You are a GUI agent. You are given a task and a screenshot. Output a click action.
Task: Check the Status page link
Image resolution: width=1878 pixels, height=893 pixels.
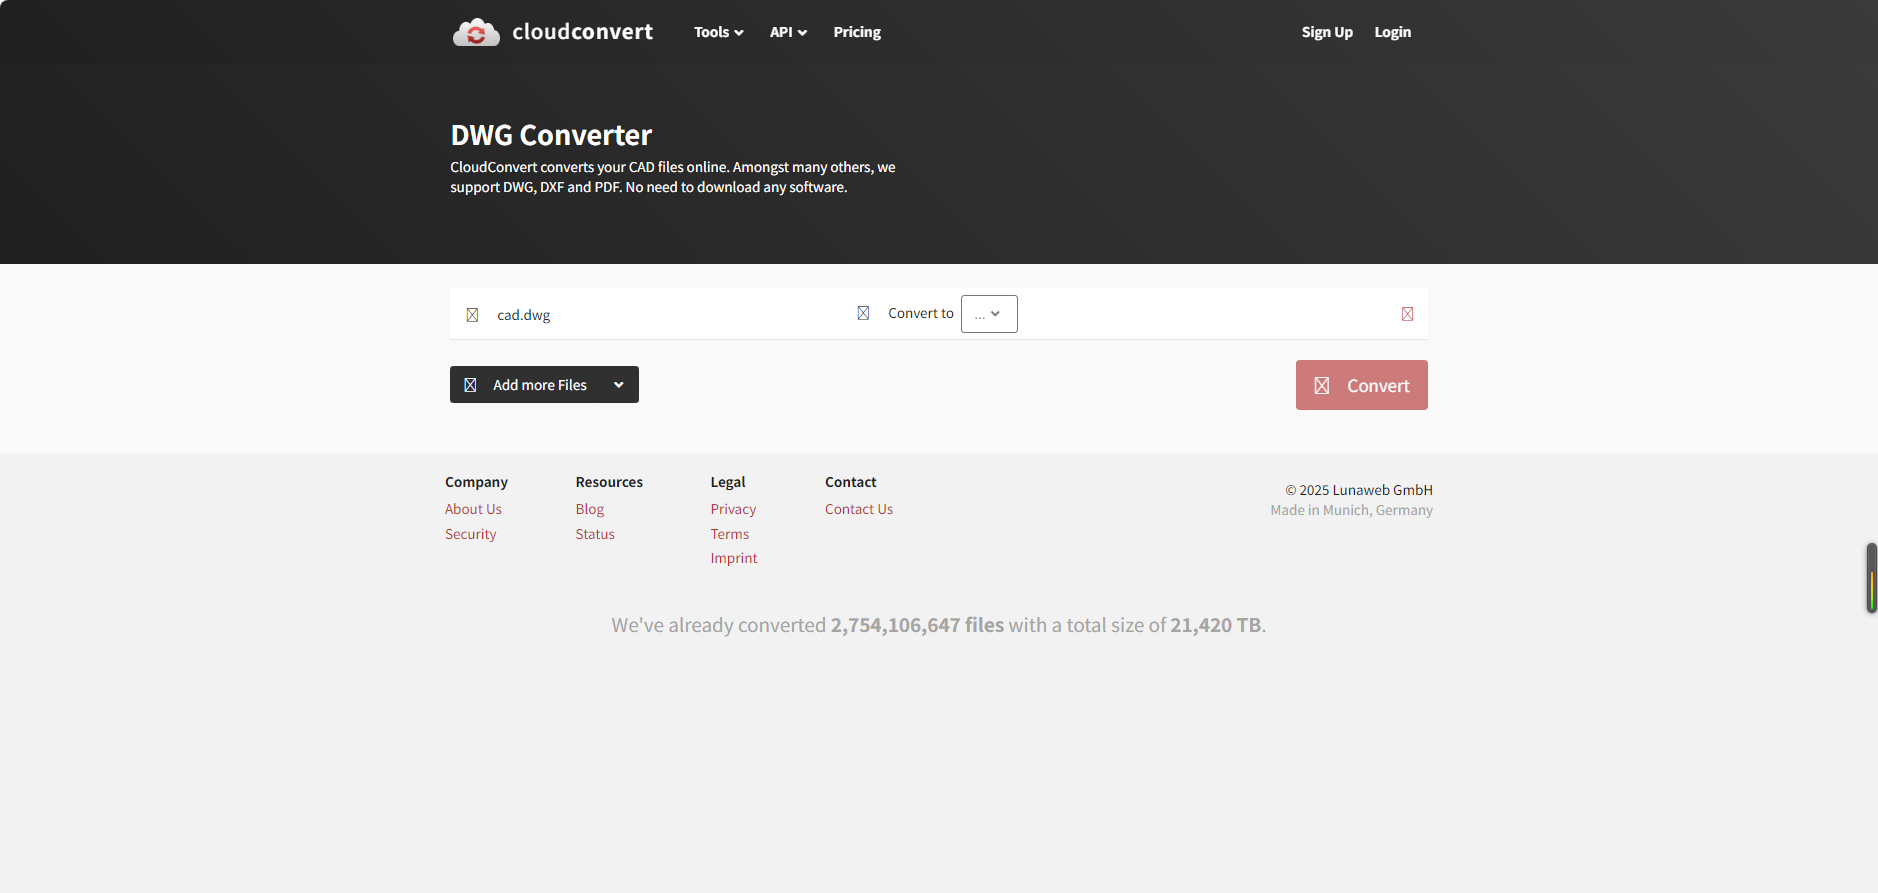[x=594, y=534]
